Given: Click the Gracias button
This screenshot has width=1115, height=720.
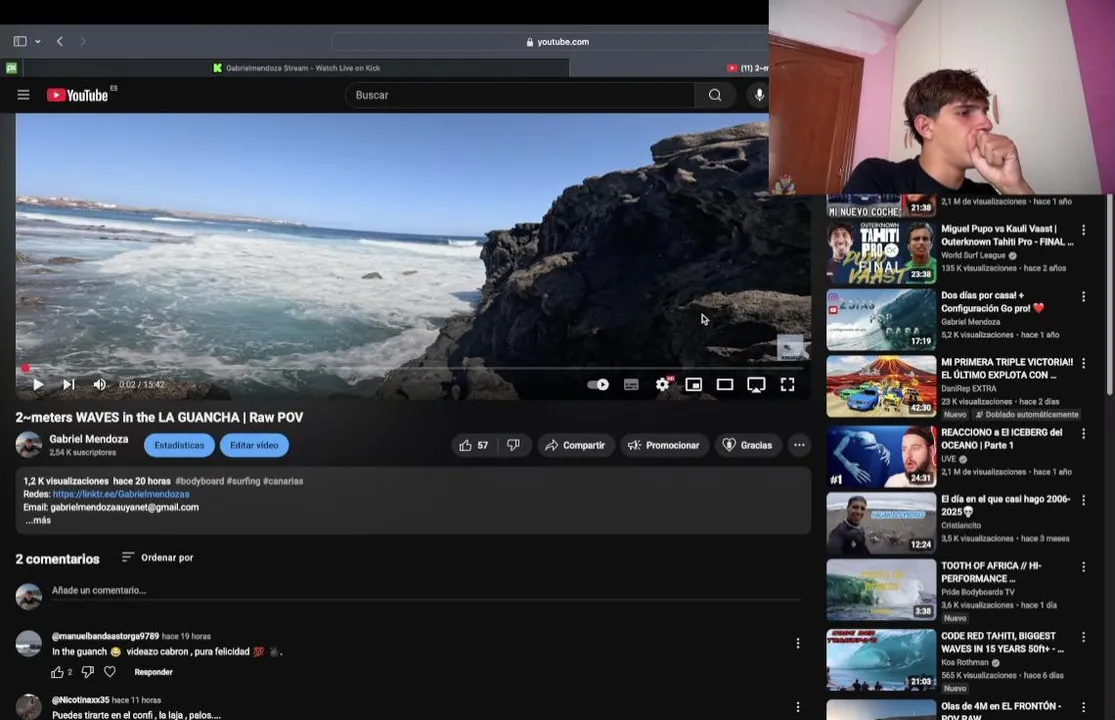Looking at the screenshot, I should click(748, 445).
